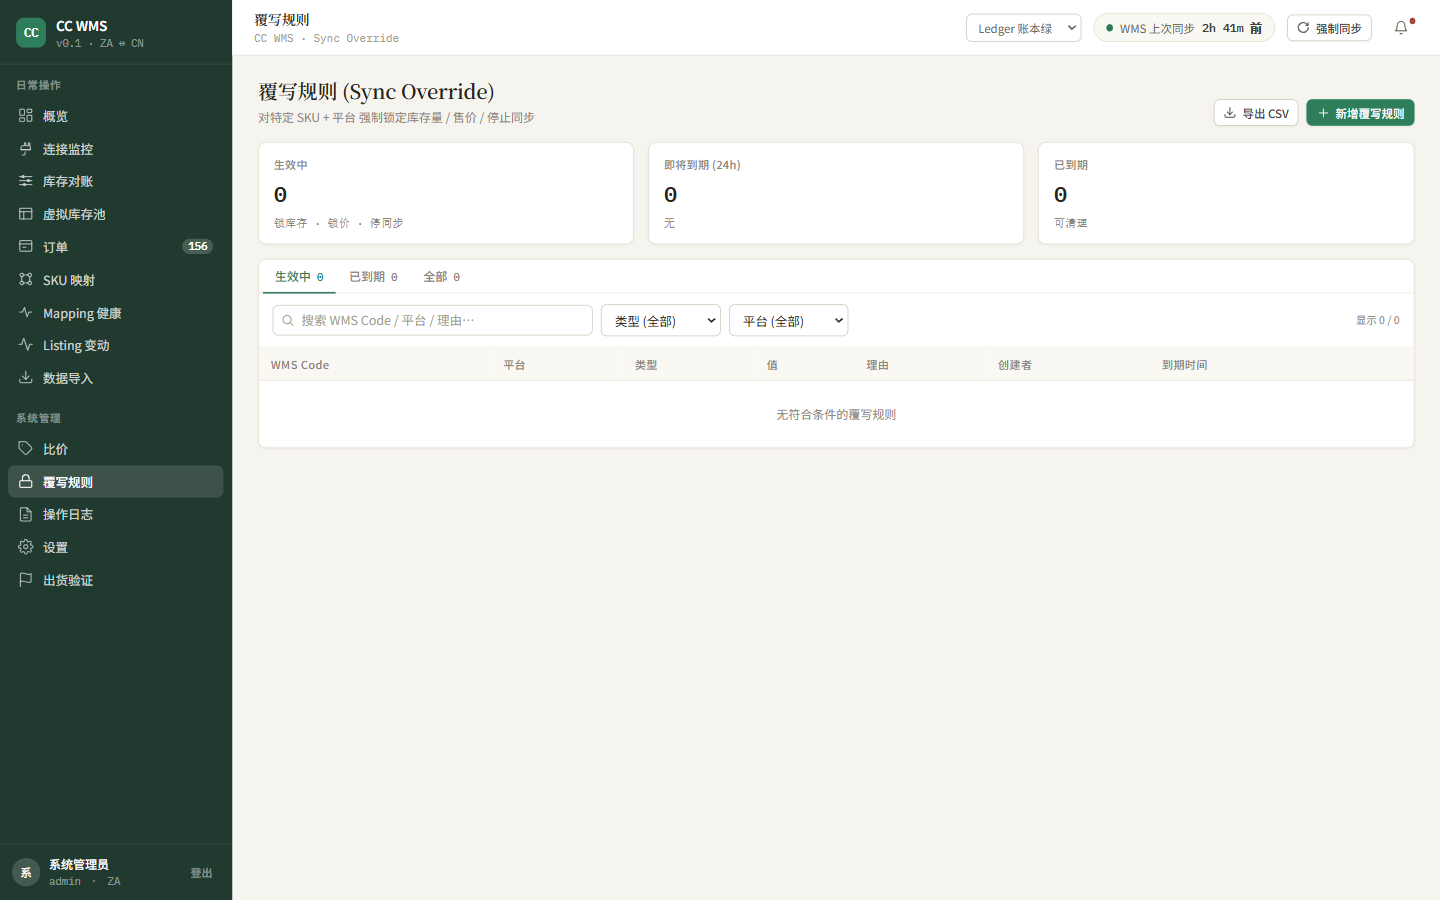Screen dimensions: 1440x900
Task: Click the 虚拟库存池 layout icon
Action: 26,214
